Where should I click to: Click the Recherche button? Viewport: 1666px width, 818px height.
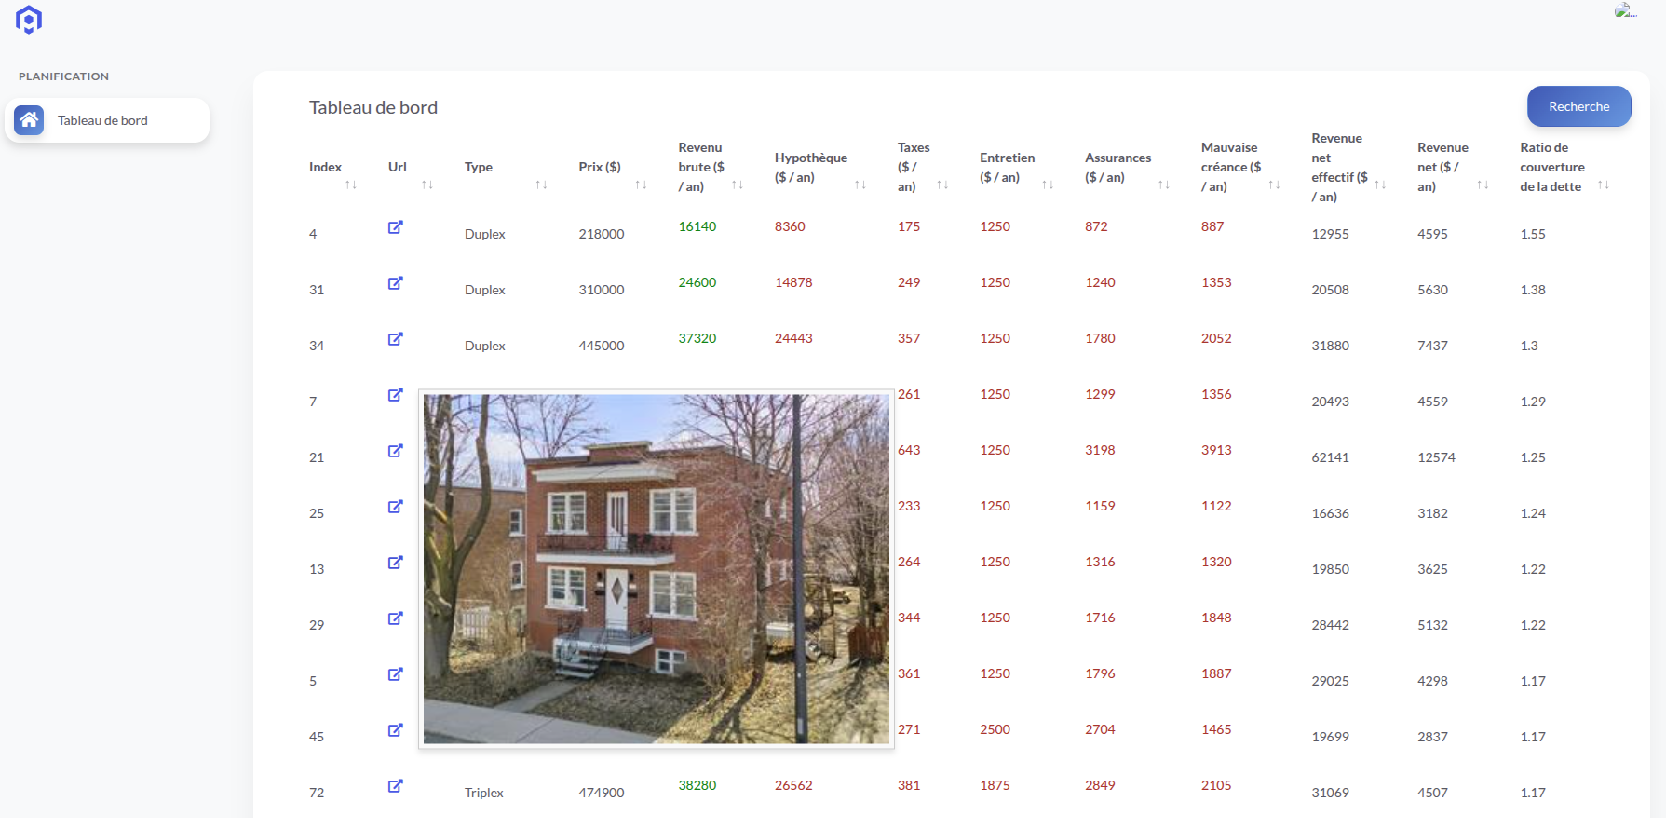click(x=1579, y=106)
